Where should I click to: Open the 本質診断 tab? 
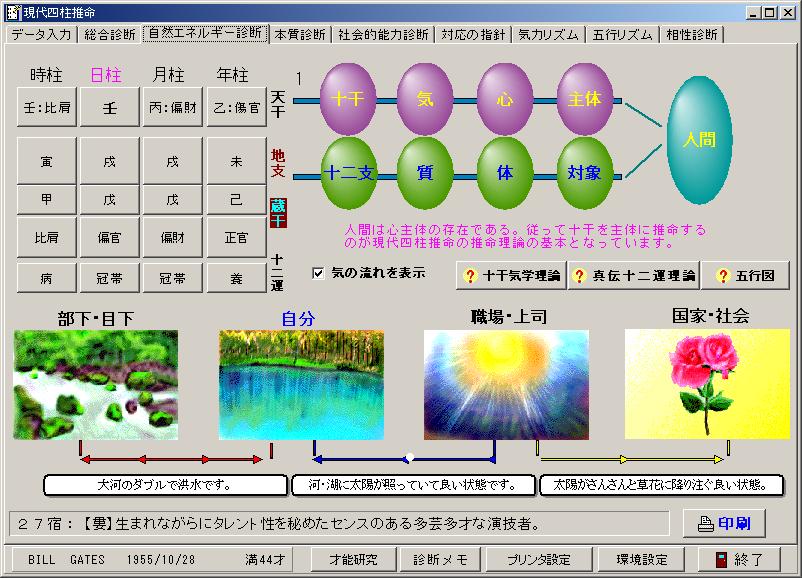300,34
